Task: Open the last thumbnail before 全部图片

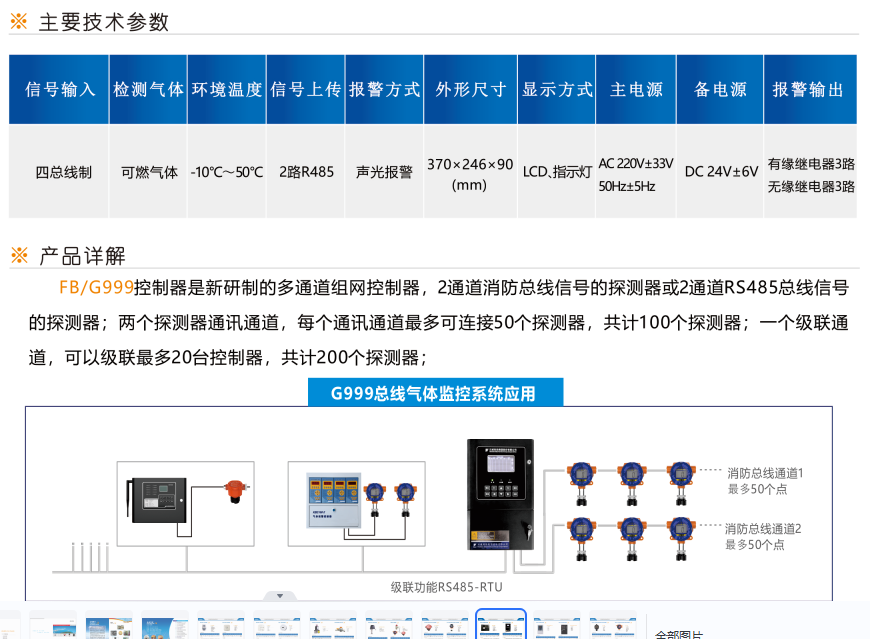Action: (612, 626)
